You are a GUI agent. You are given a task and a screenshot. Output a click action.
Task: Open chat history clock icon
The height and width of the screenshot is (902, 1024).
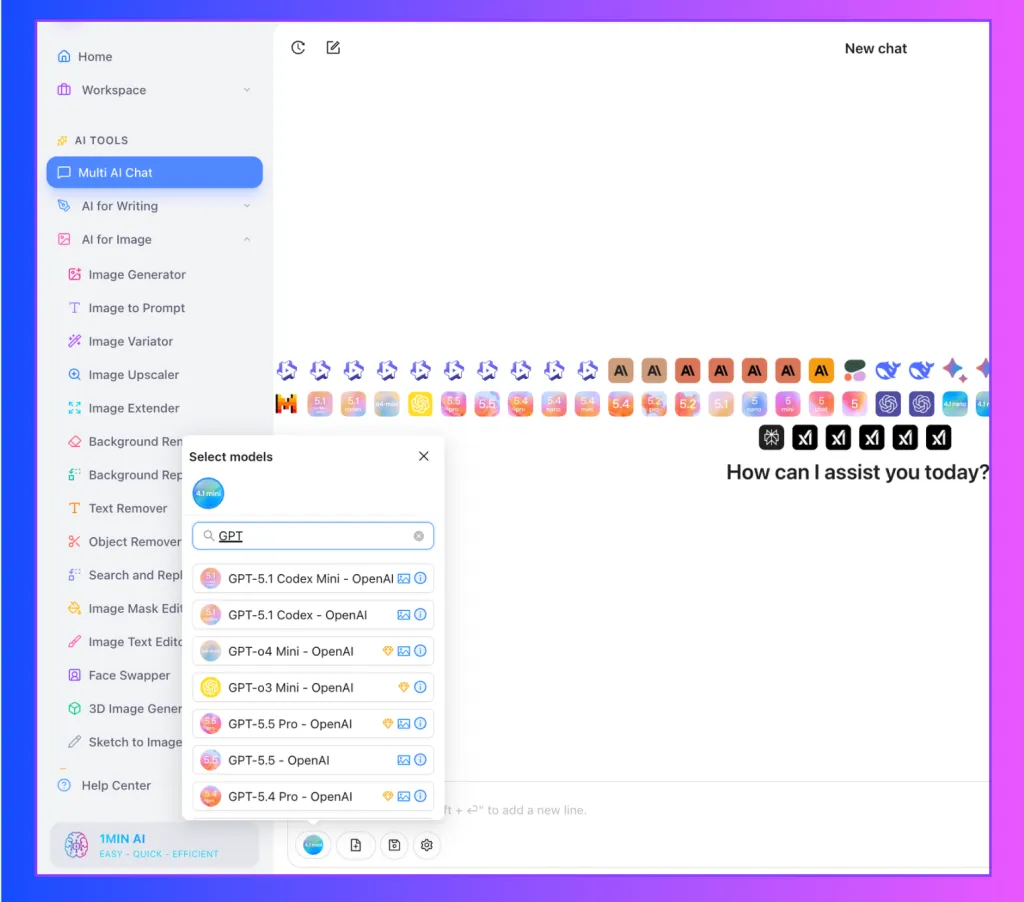[x=298, y=48]
